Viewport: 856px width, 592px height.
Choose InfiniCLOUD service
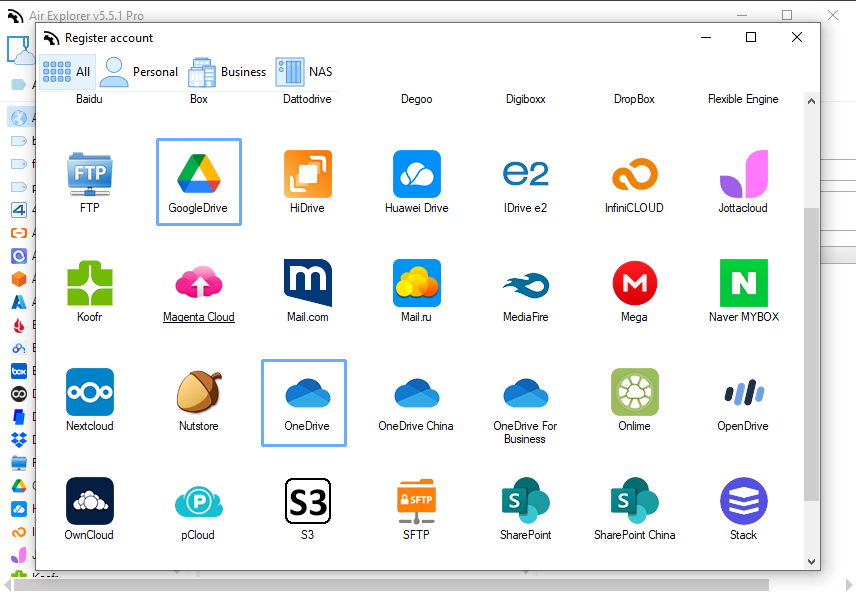(634, 175)
